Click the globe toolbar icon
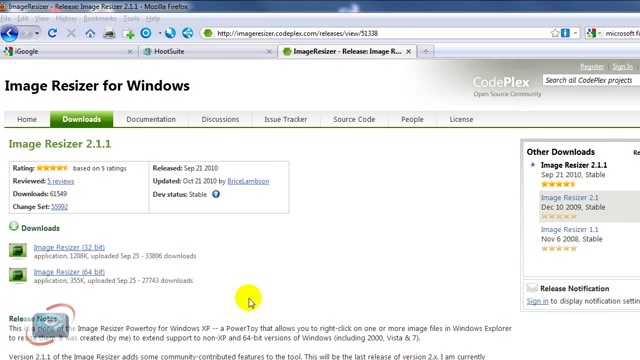 click(170, 33)
